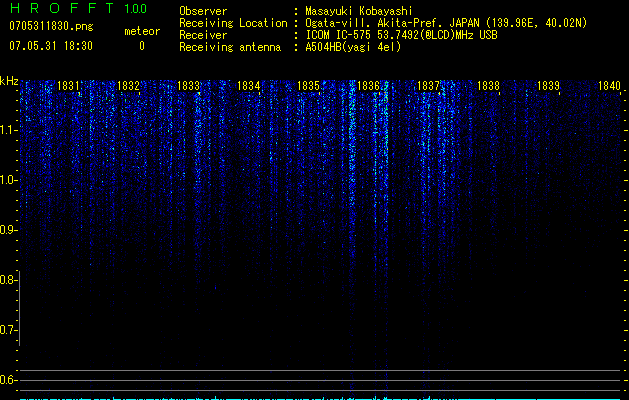Click the 1834 time marker
This screenshot has width=629, height=400.
coord(248,86)
